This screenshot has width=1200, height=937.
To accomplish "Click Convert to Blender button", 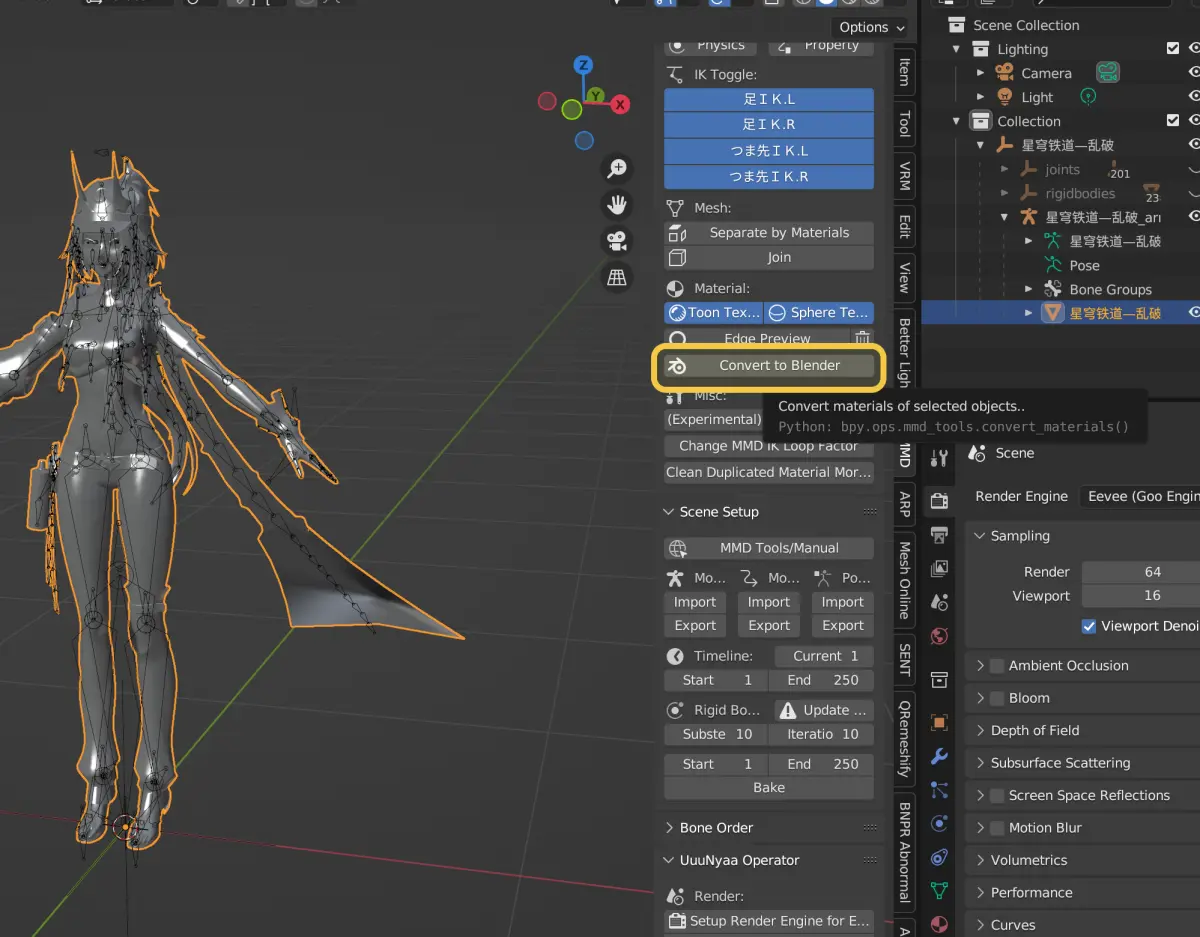I will coord(769,366).
